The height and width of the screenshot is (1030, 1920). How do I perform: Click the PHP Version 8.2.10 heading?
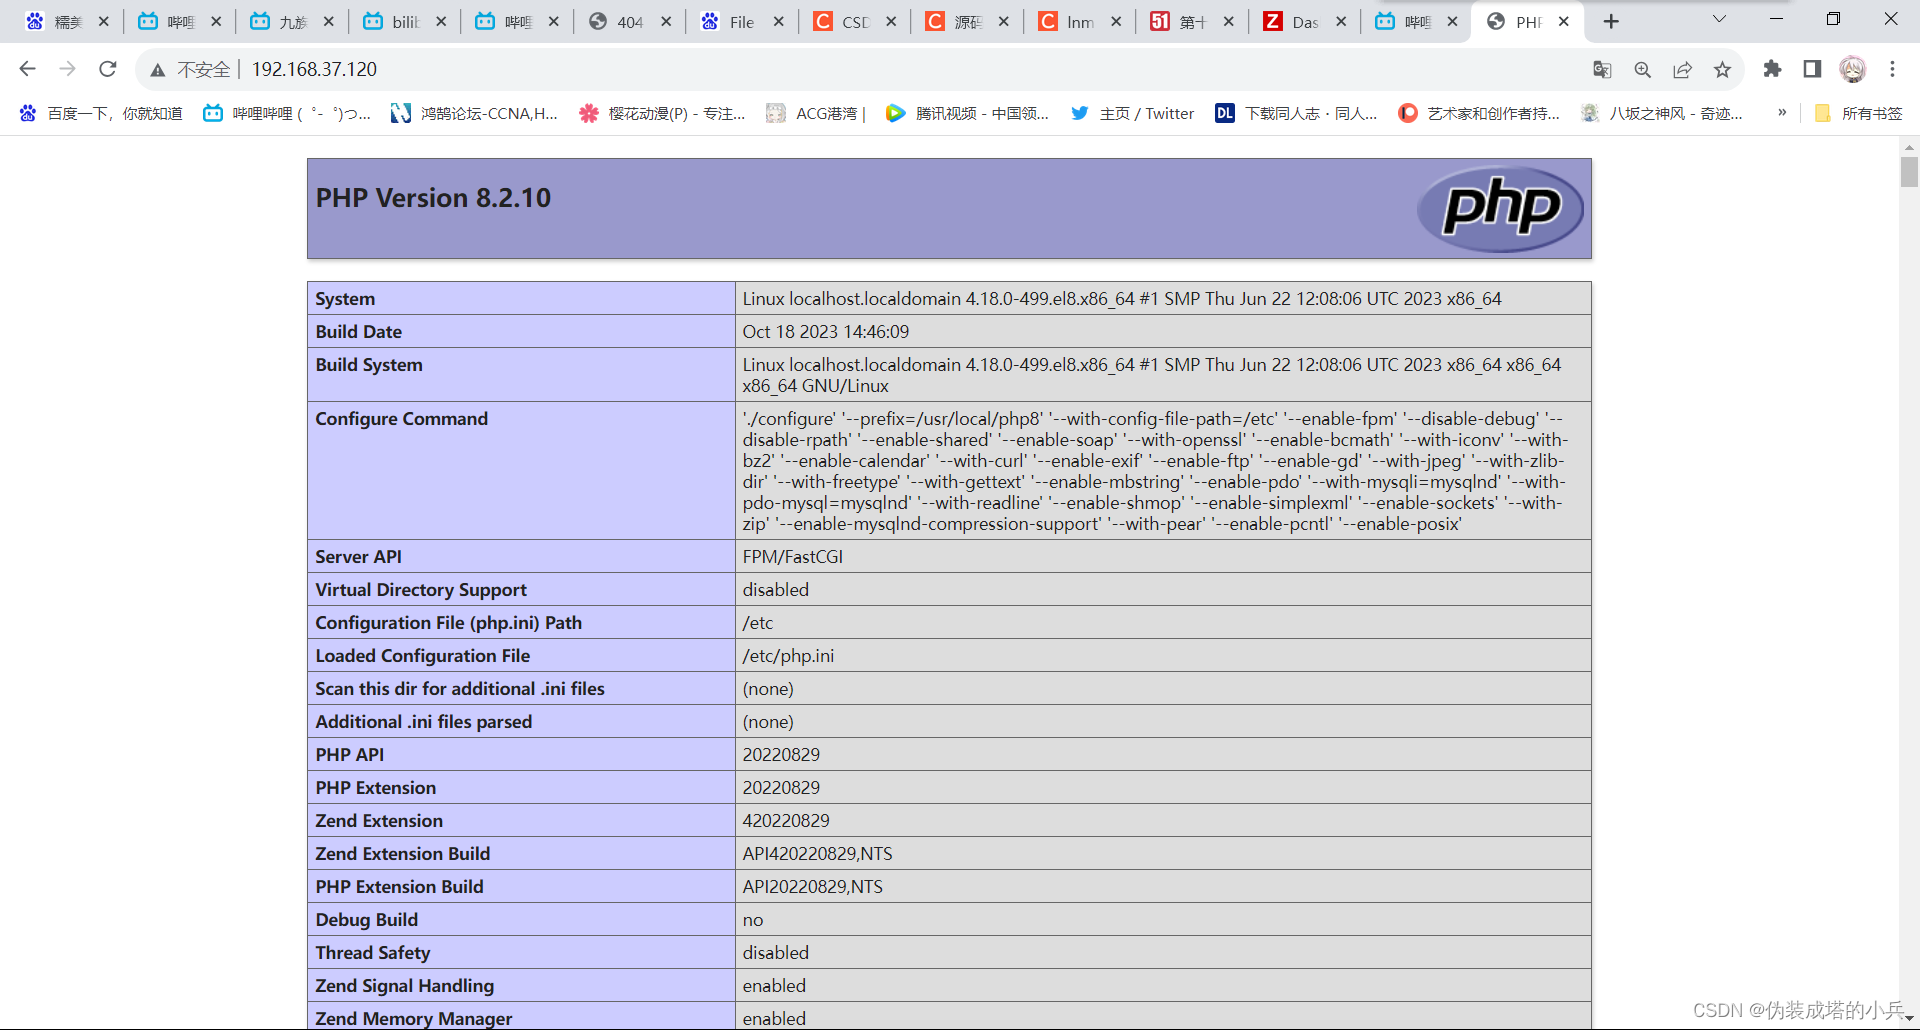[433, 198]
